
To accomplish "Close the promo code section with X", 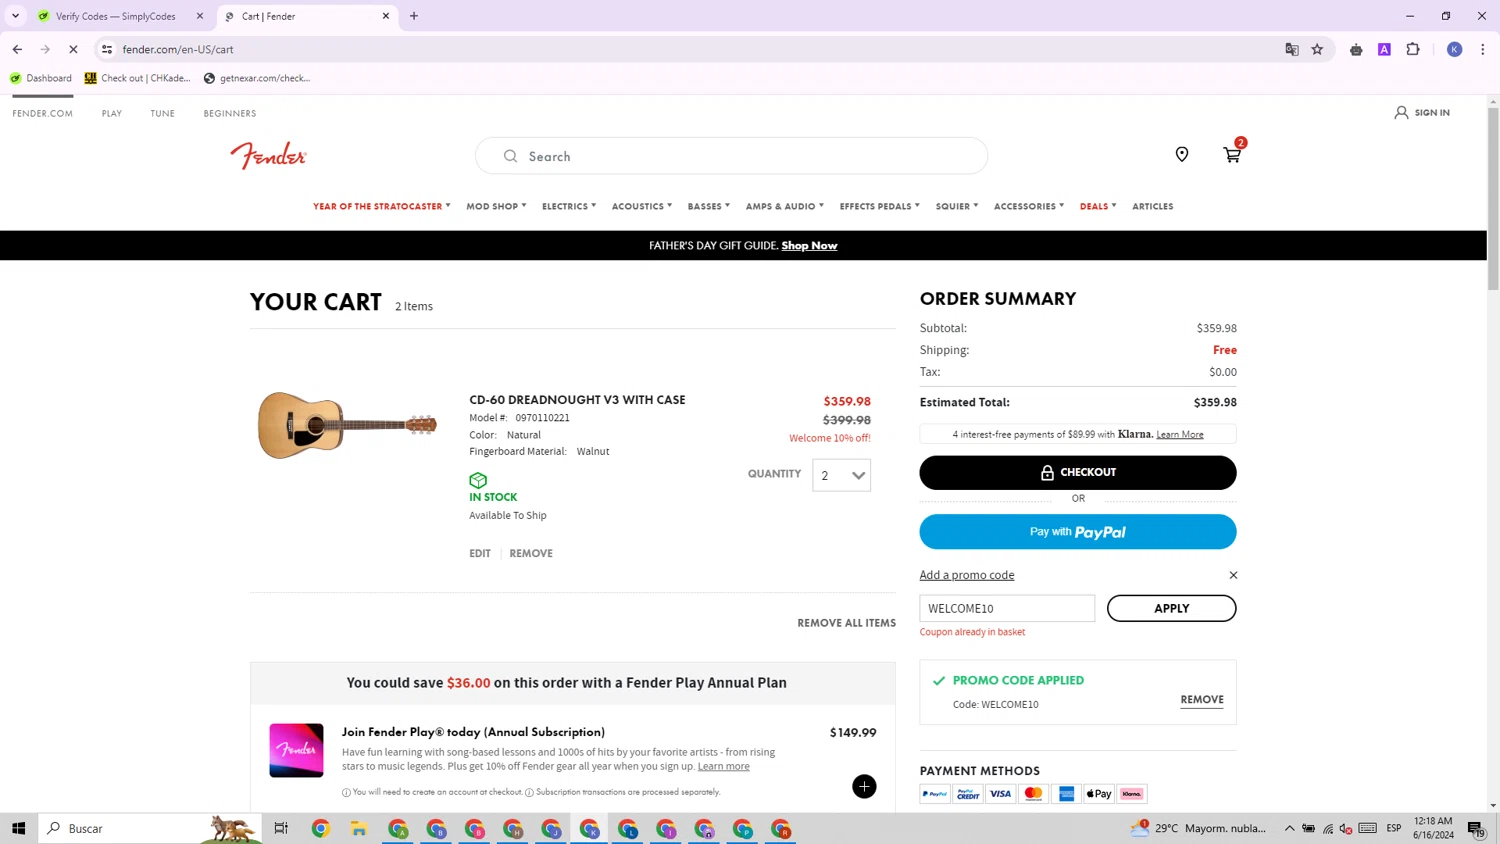I will coord(1233,575).
